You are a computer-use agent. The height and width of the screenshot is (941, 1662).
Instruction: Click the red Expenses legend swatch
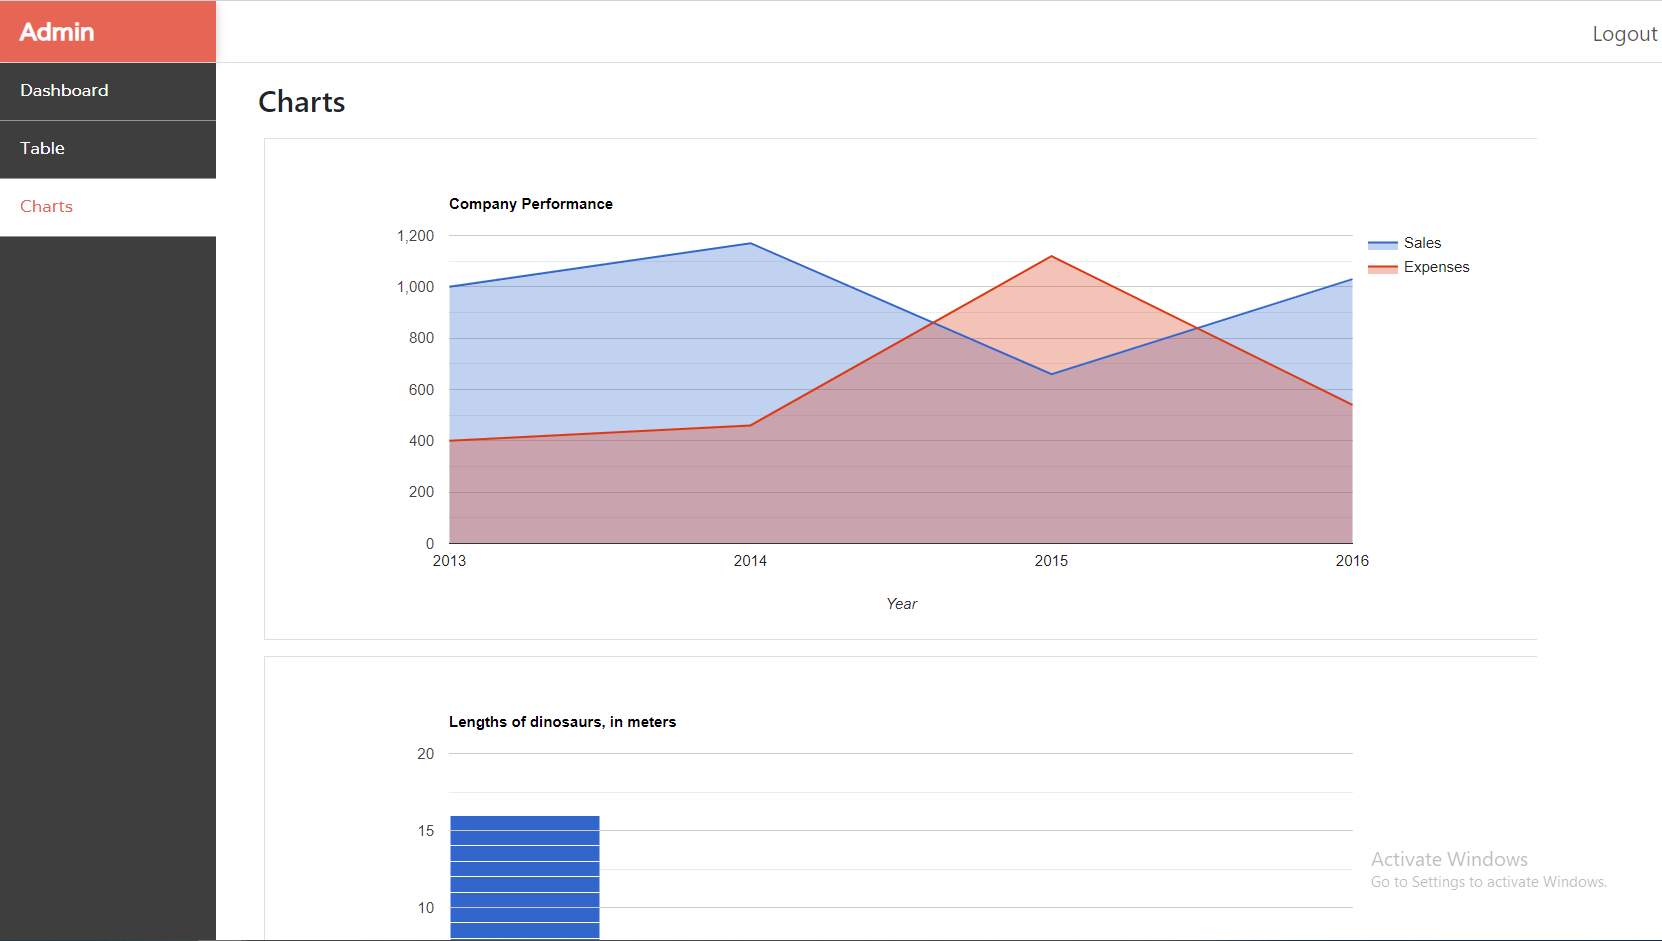[x=1381, y=267]
